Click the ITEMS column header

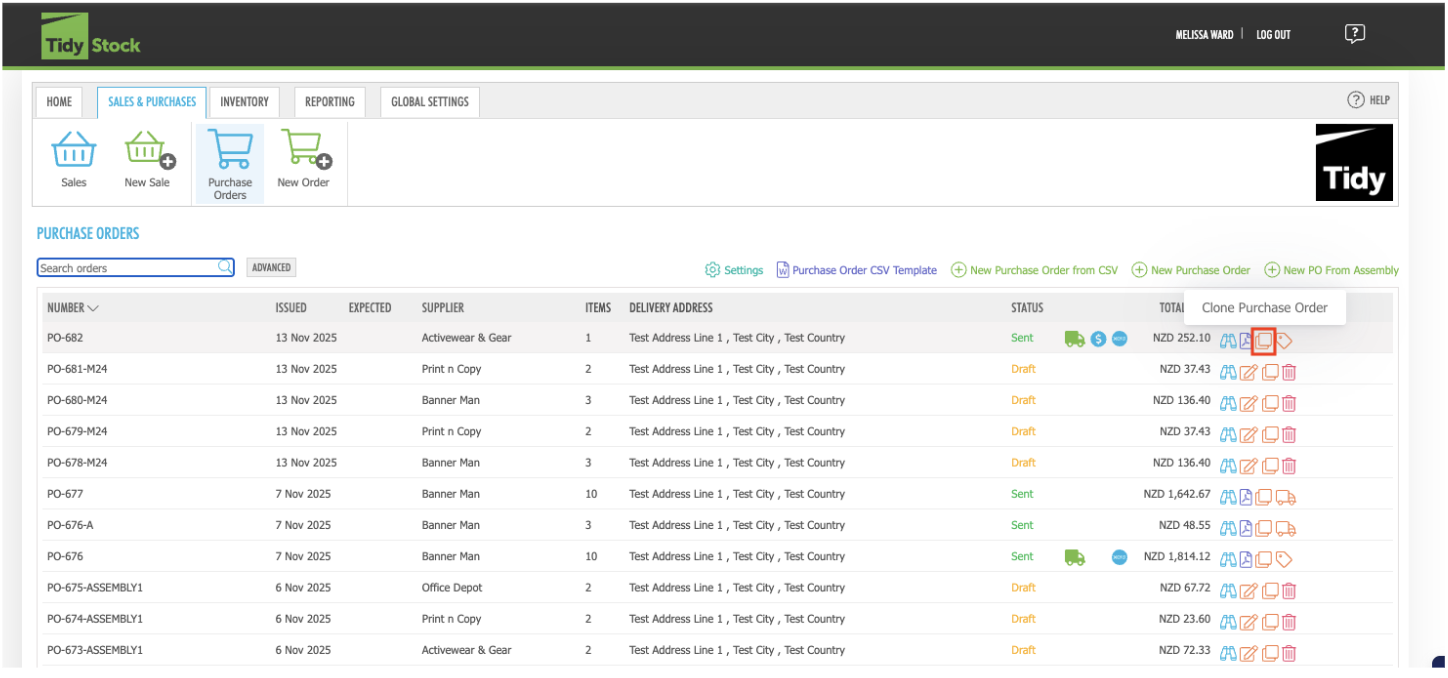coord(598,308)
